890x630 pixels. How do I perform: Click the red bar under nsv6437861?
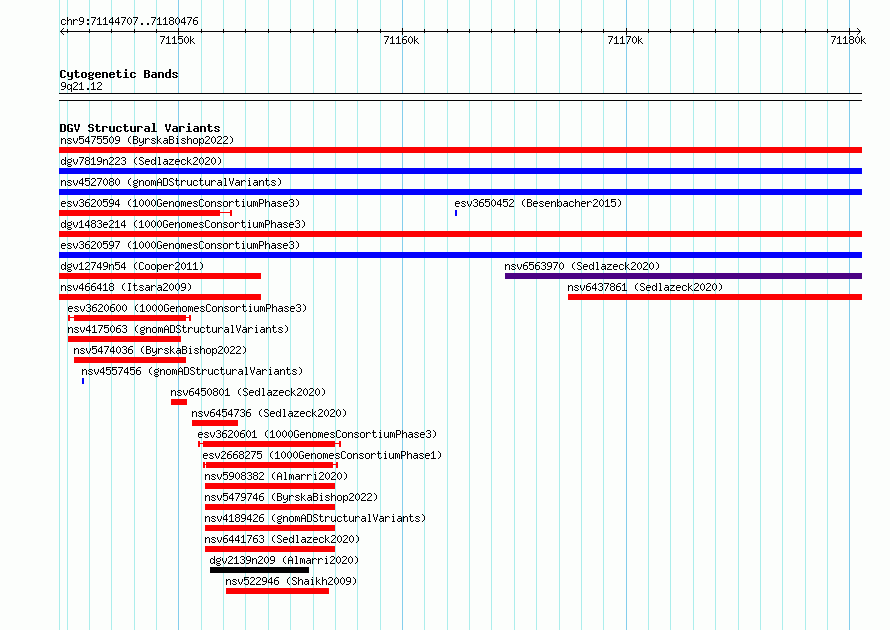click(715, 297)
